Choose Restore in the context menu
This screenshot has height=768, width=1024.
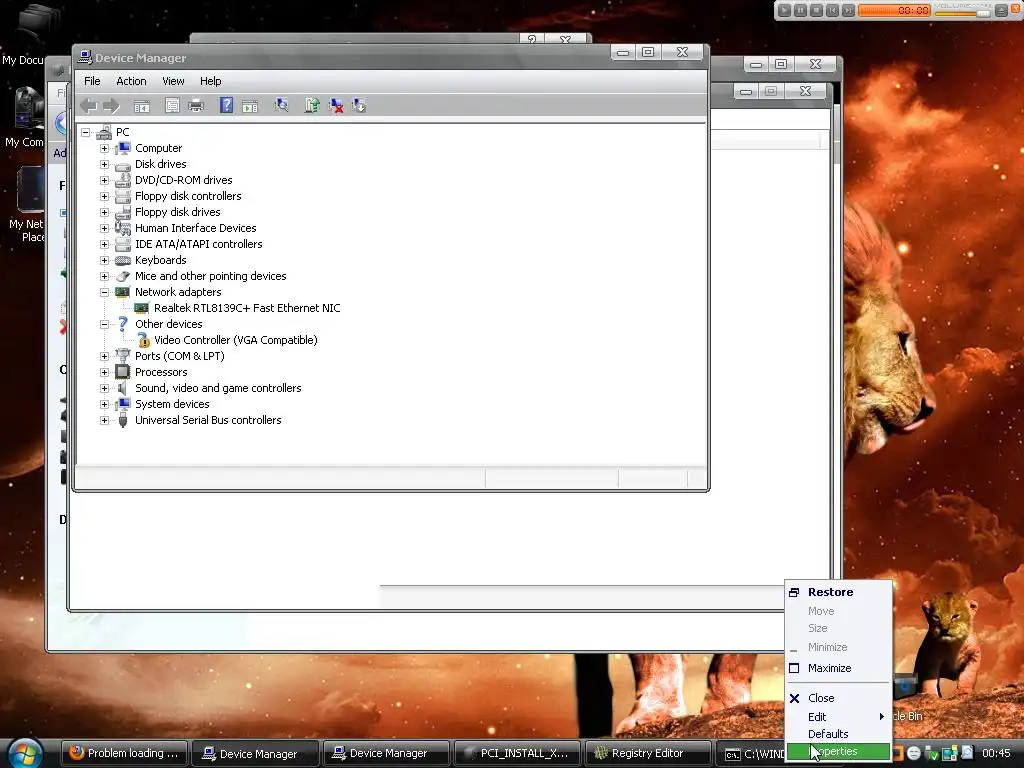(839, 592)
